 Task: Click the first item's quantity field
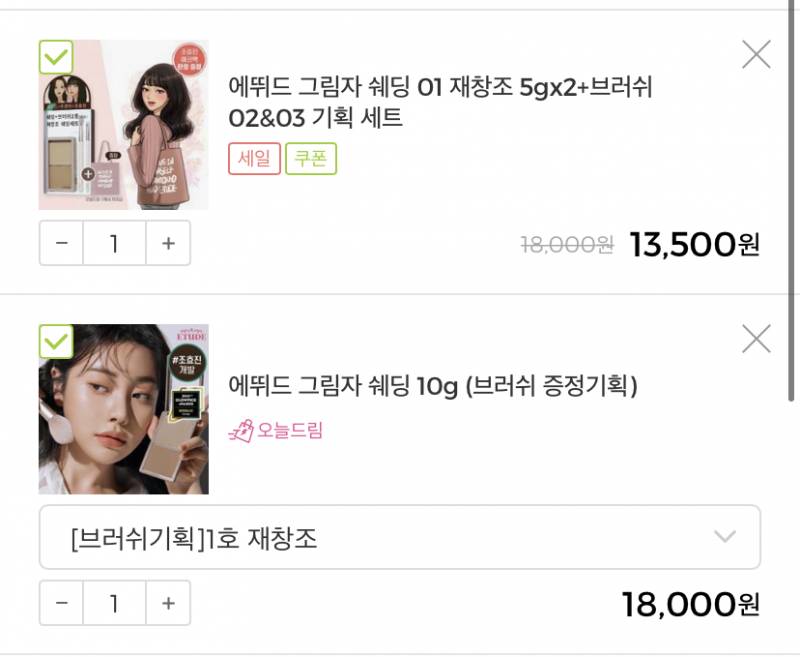pyautogui.click(x=115, y=242)
